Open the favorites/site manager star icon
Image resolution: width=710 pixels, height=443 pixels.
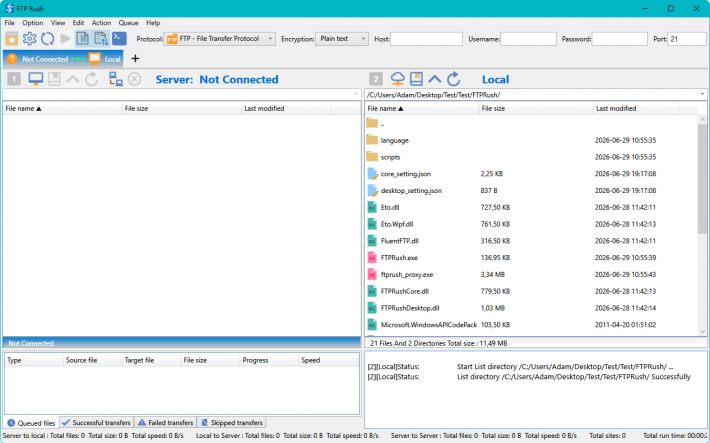(12, 39)
